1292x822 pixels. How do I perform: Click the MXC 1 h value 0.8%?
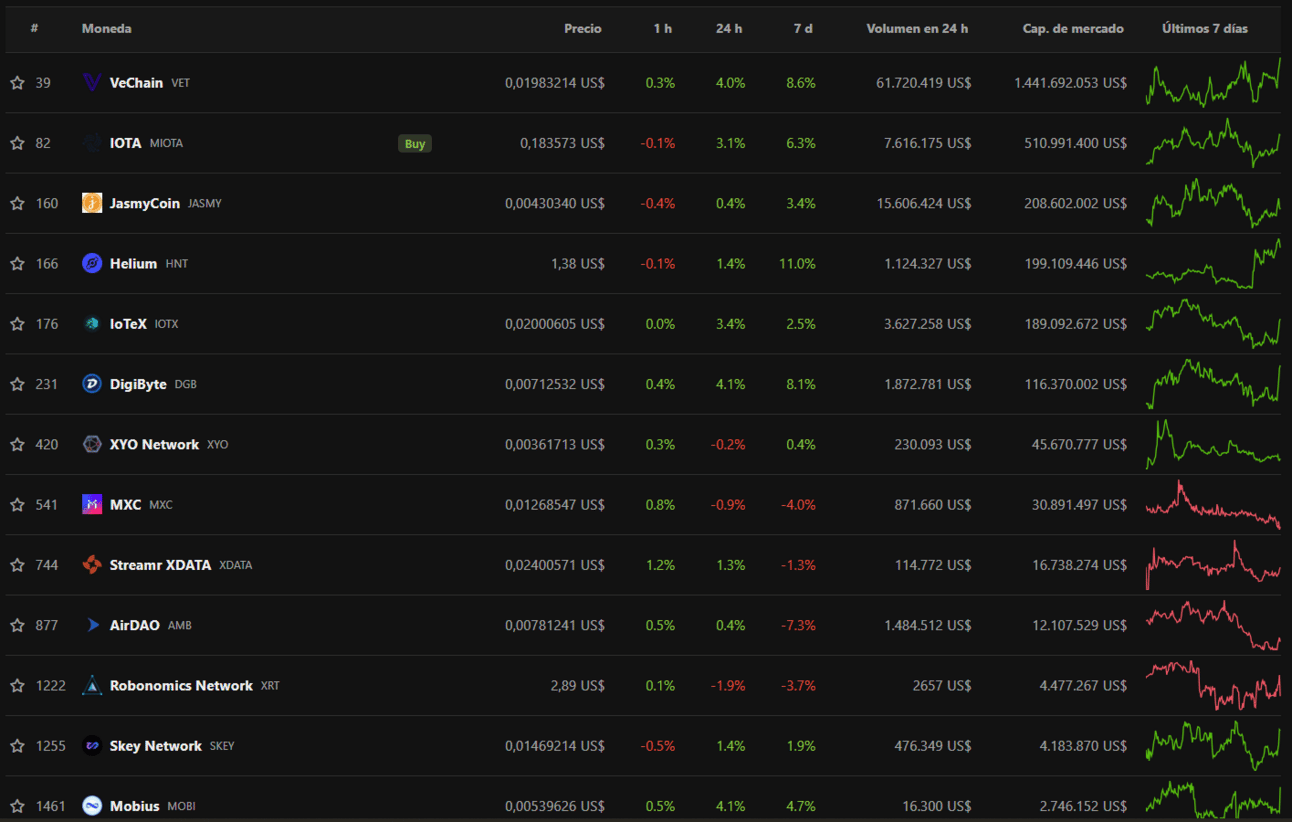point(660,505)
